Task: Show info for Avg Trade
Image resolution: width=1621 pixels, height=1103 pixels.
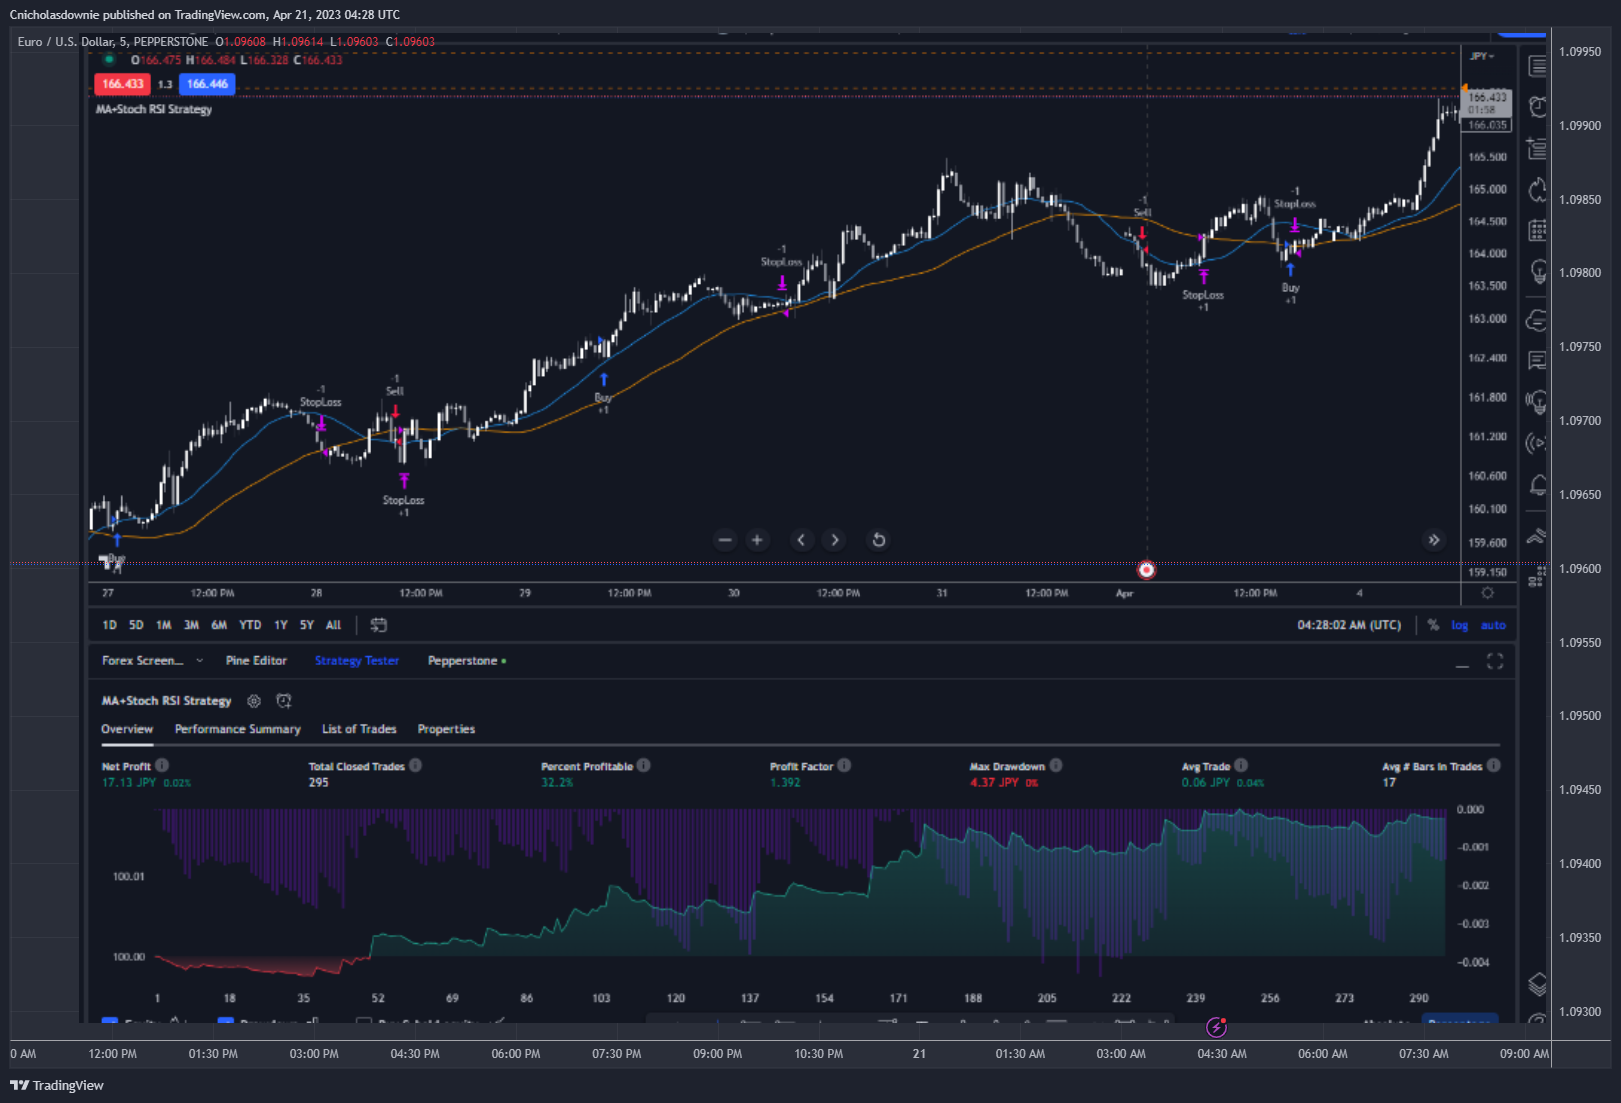Action: click(x=1241, y=766)
